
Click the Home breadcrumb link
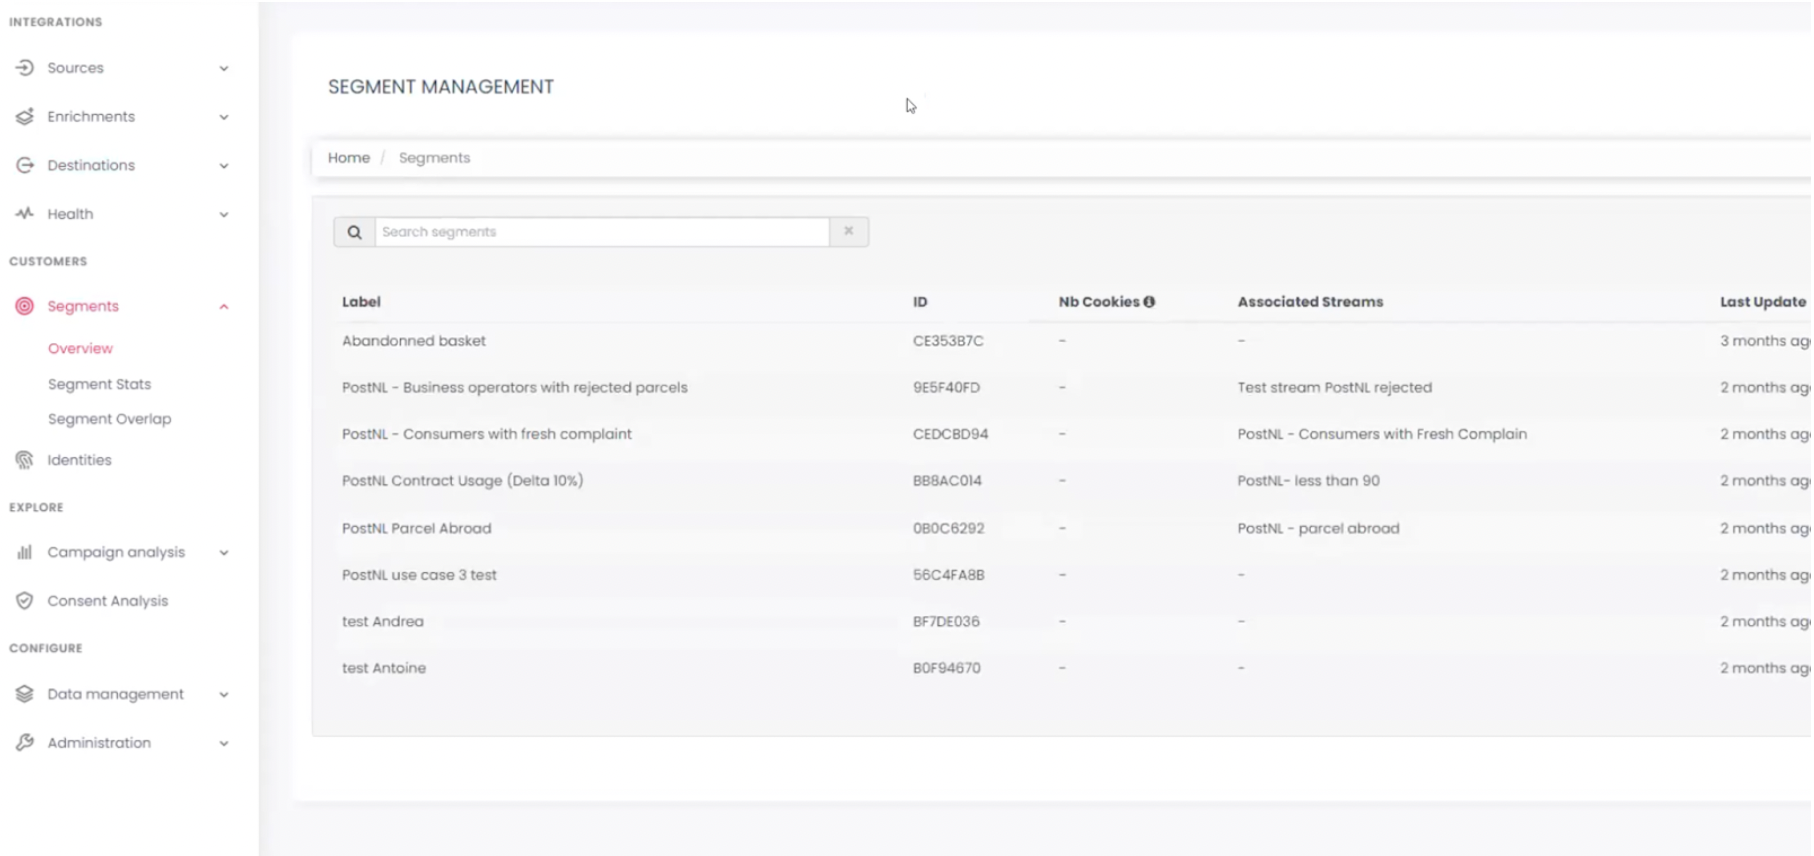tap(349, 158)
